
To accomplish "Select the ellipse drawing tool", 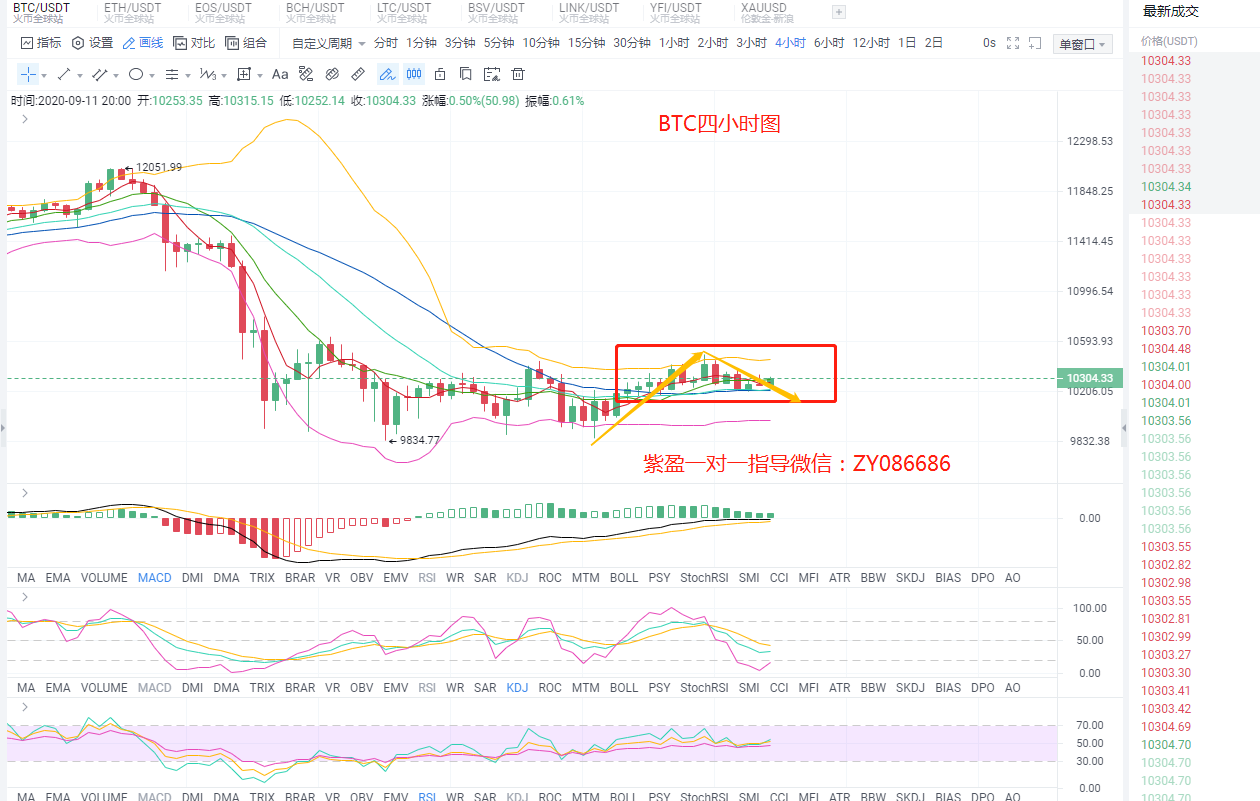I will 136,74.
